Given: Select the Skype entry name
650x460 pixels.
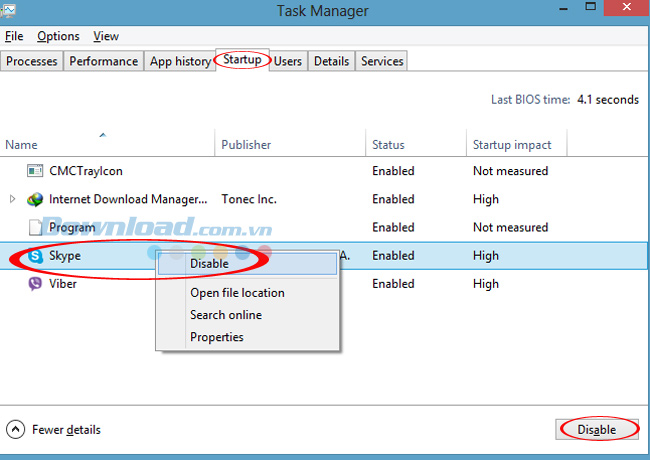Looking at the screenshot, I should (65, 256).
